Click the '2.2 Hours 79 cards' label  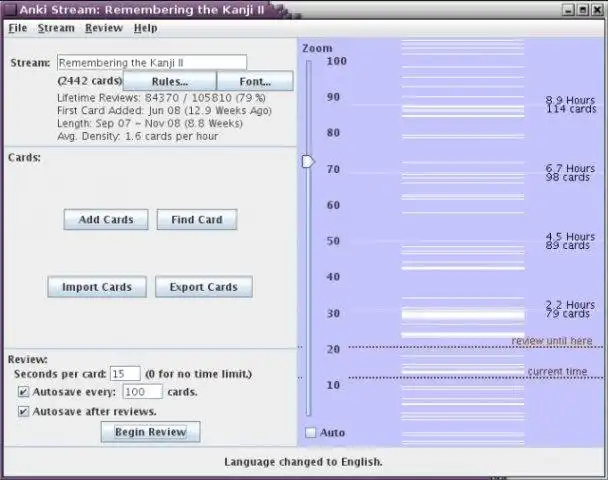570,309
